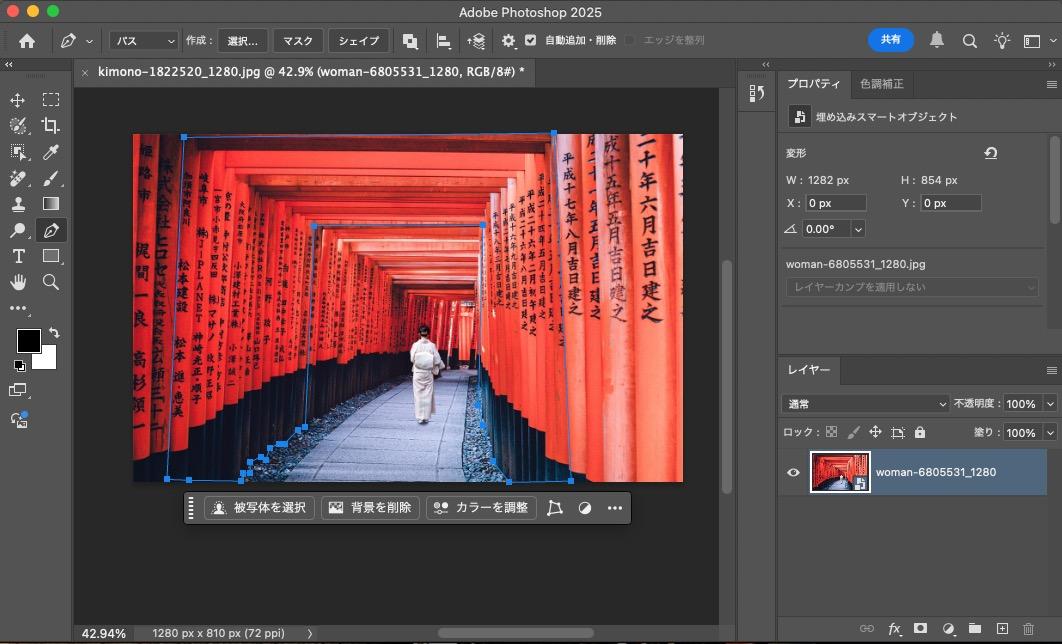Image resolution: width=1062 pixels, height=644 pixels.
Task: Open the extra tools ellipsis in toolbox
Action: 18,308
